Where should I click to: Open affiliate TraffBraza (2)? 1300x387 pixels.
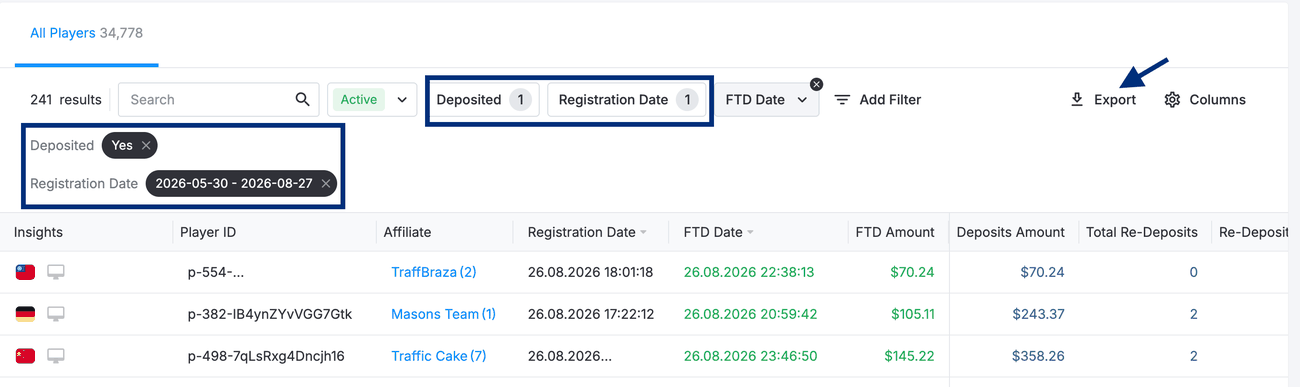coord(434,272)
